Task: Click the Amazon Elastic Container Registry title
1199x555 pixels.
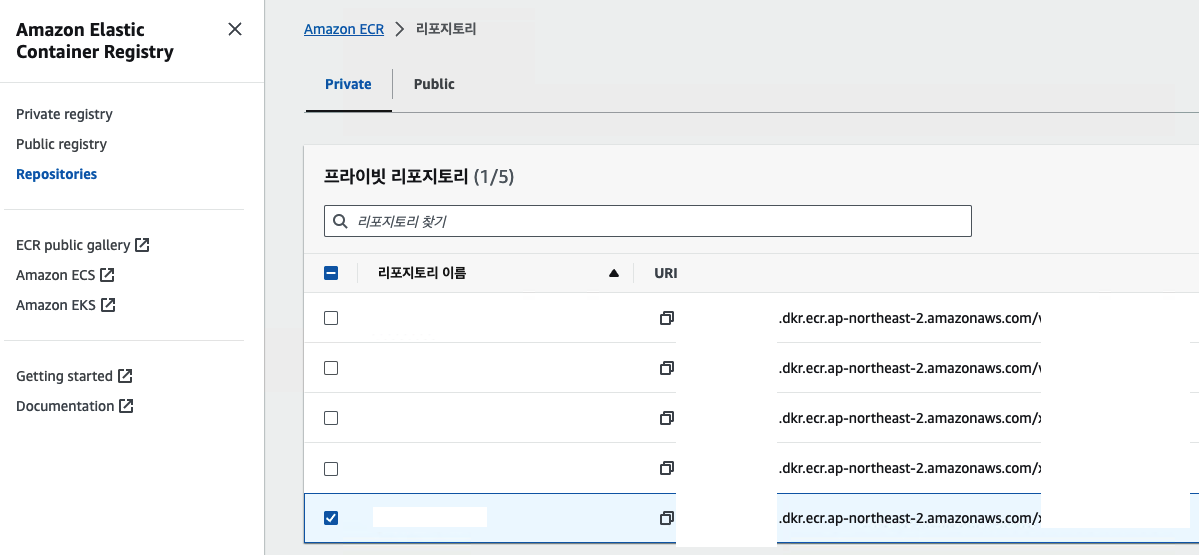Action: click(95, 41)
